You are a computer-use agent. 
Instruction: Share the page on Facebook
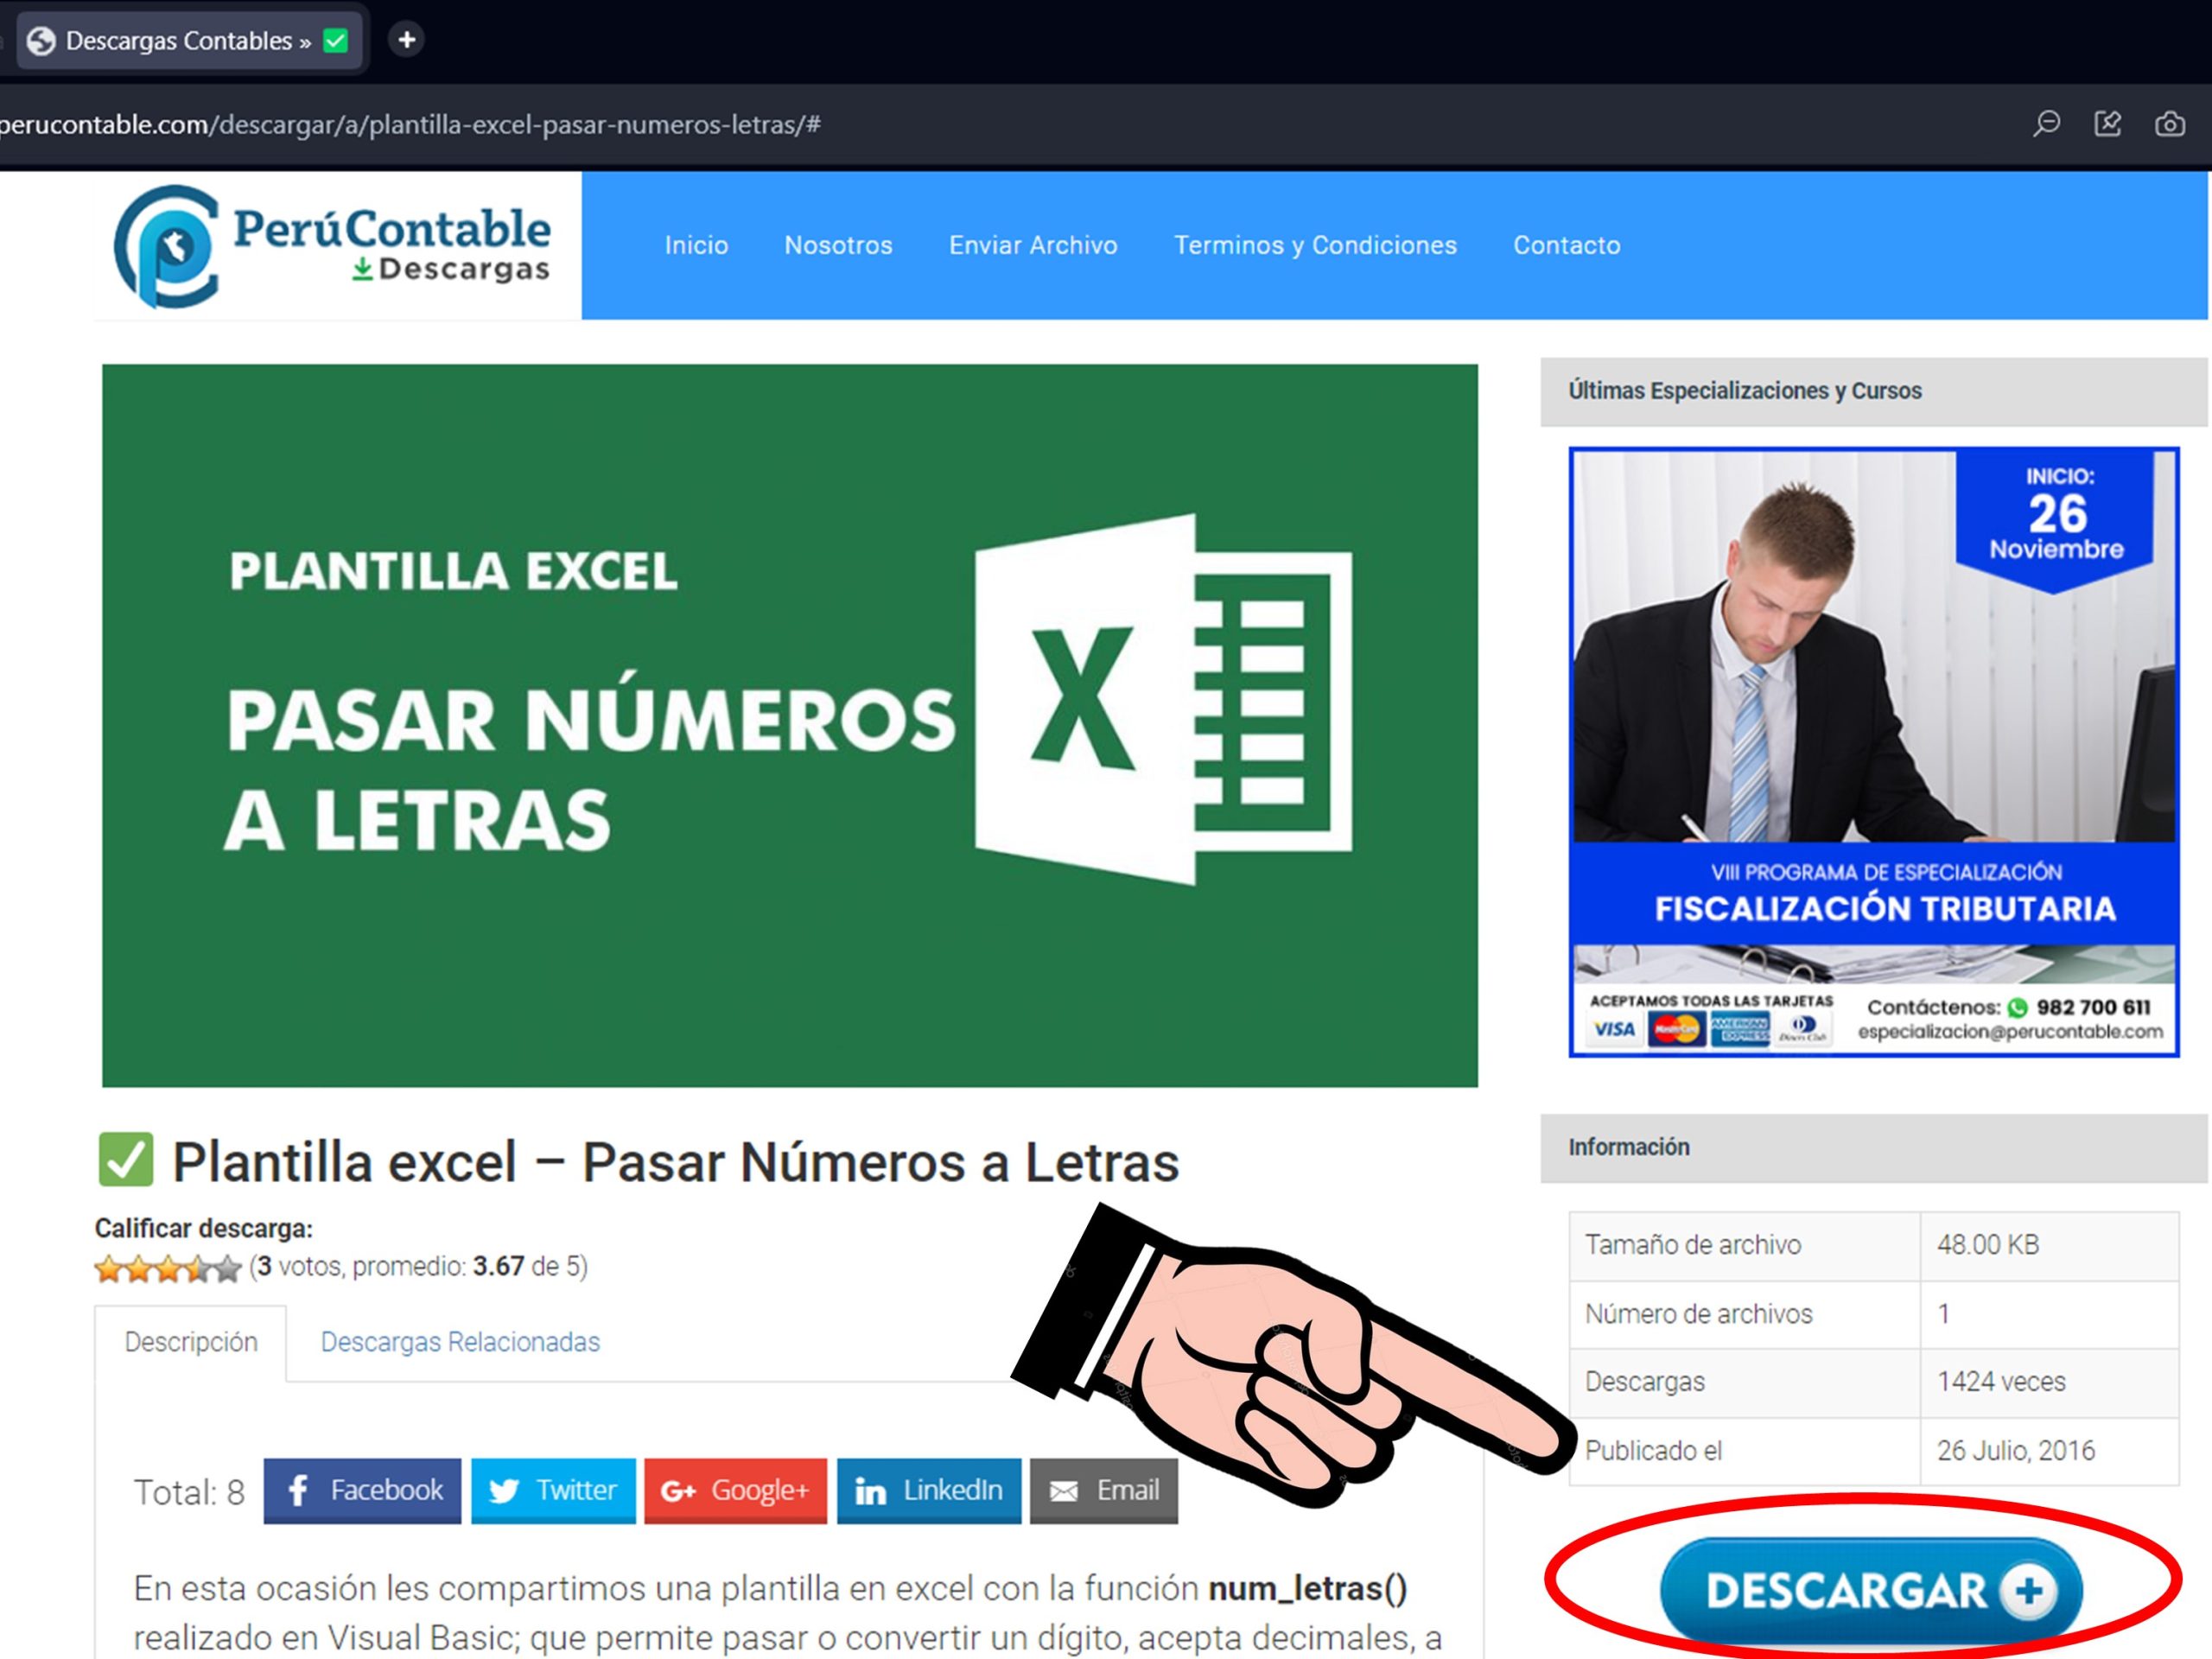tap(362, 1490)
